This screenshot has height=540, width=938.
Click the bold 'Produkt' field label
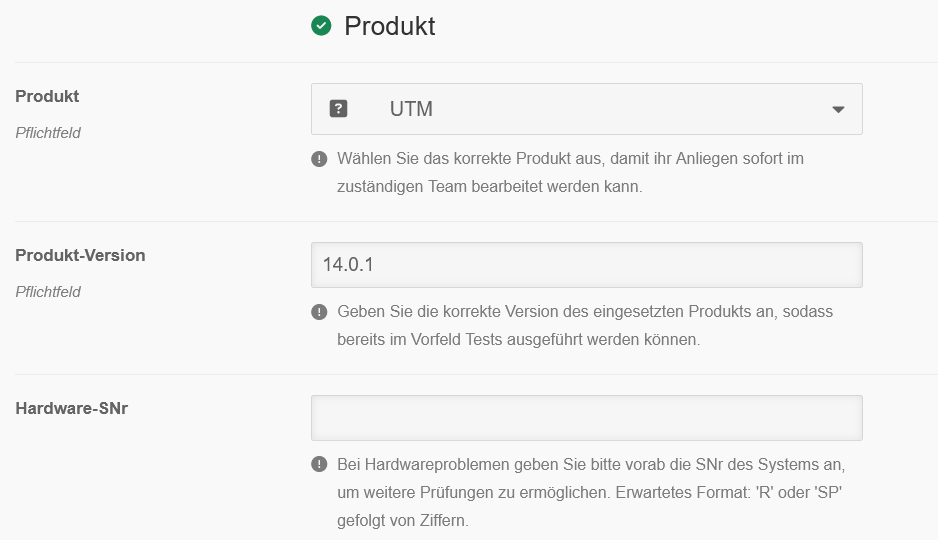tap(47, 97)
